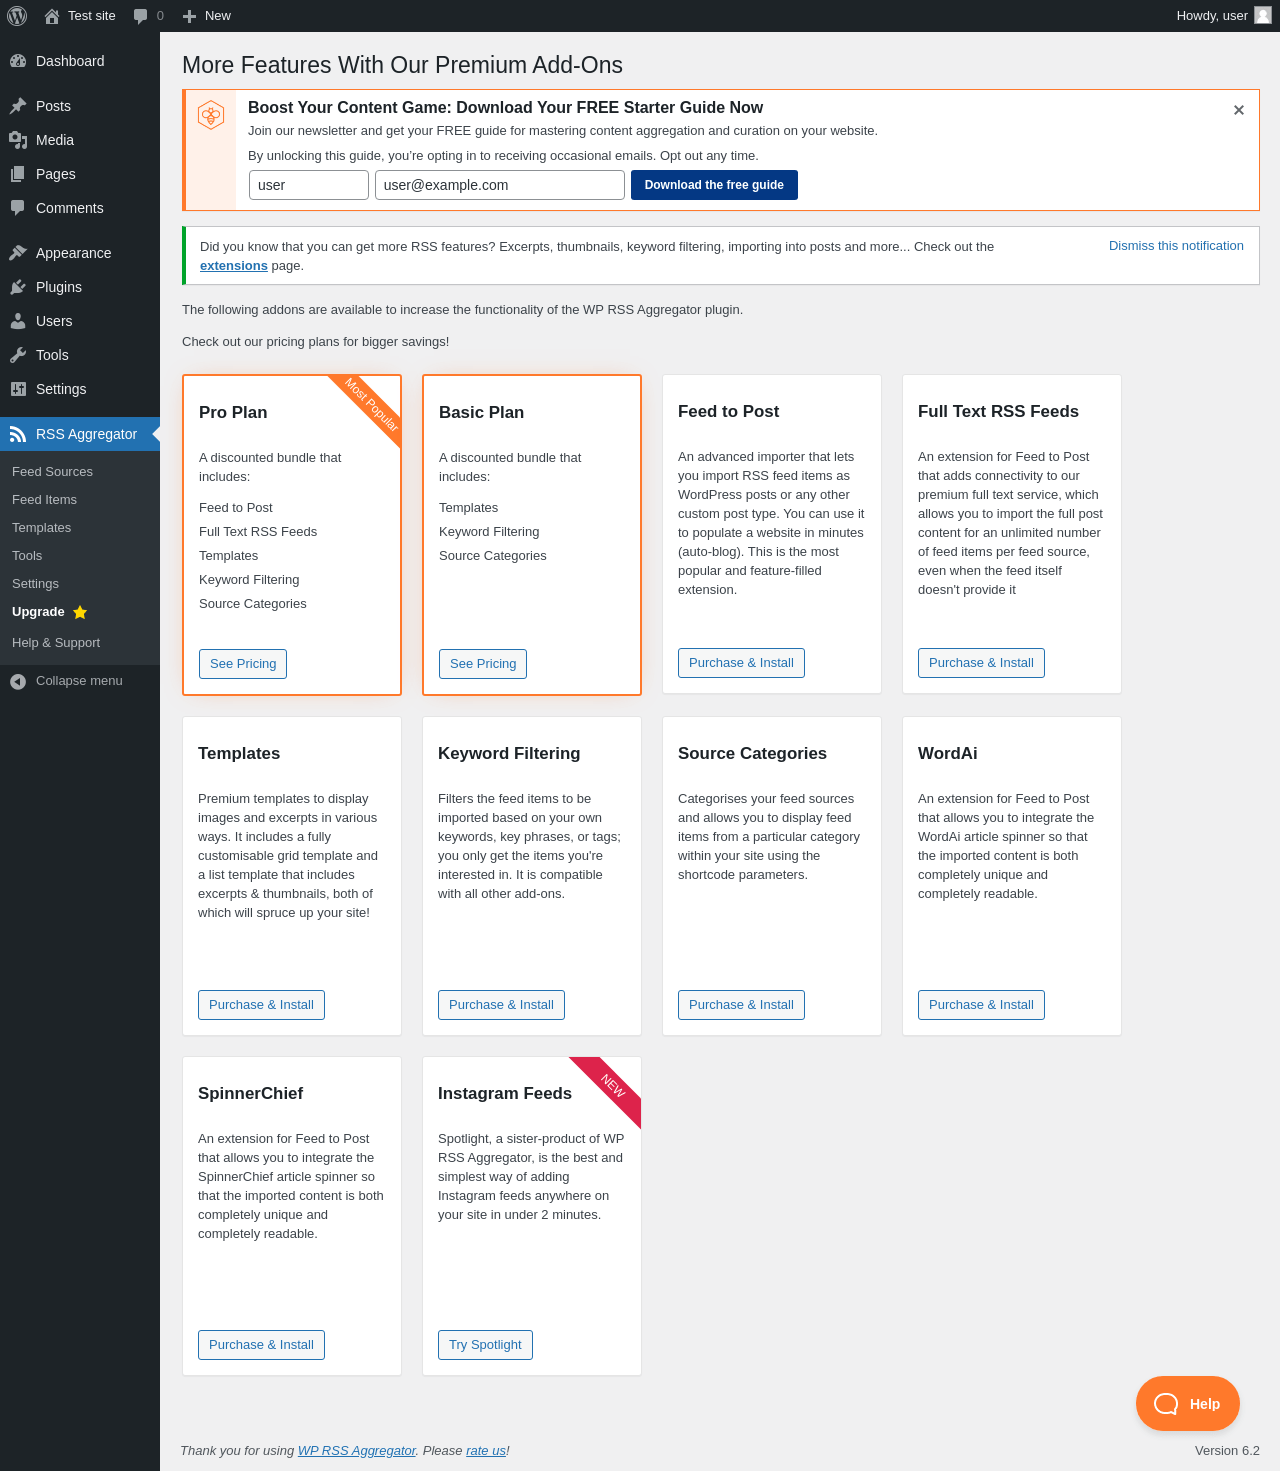Dismiss the starter guide banner with X
This screenshot has height=1471, width=1280.
[x=1239, y=110]
